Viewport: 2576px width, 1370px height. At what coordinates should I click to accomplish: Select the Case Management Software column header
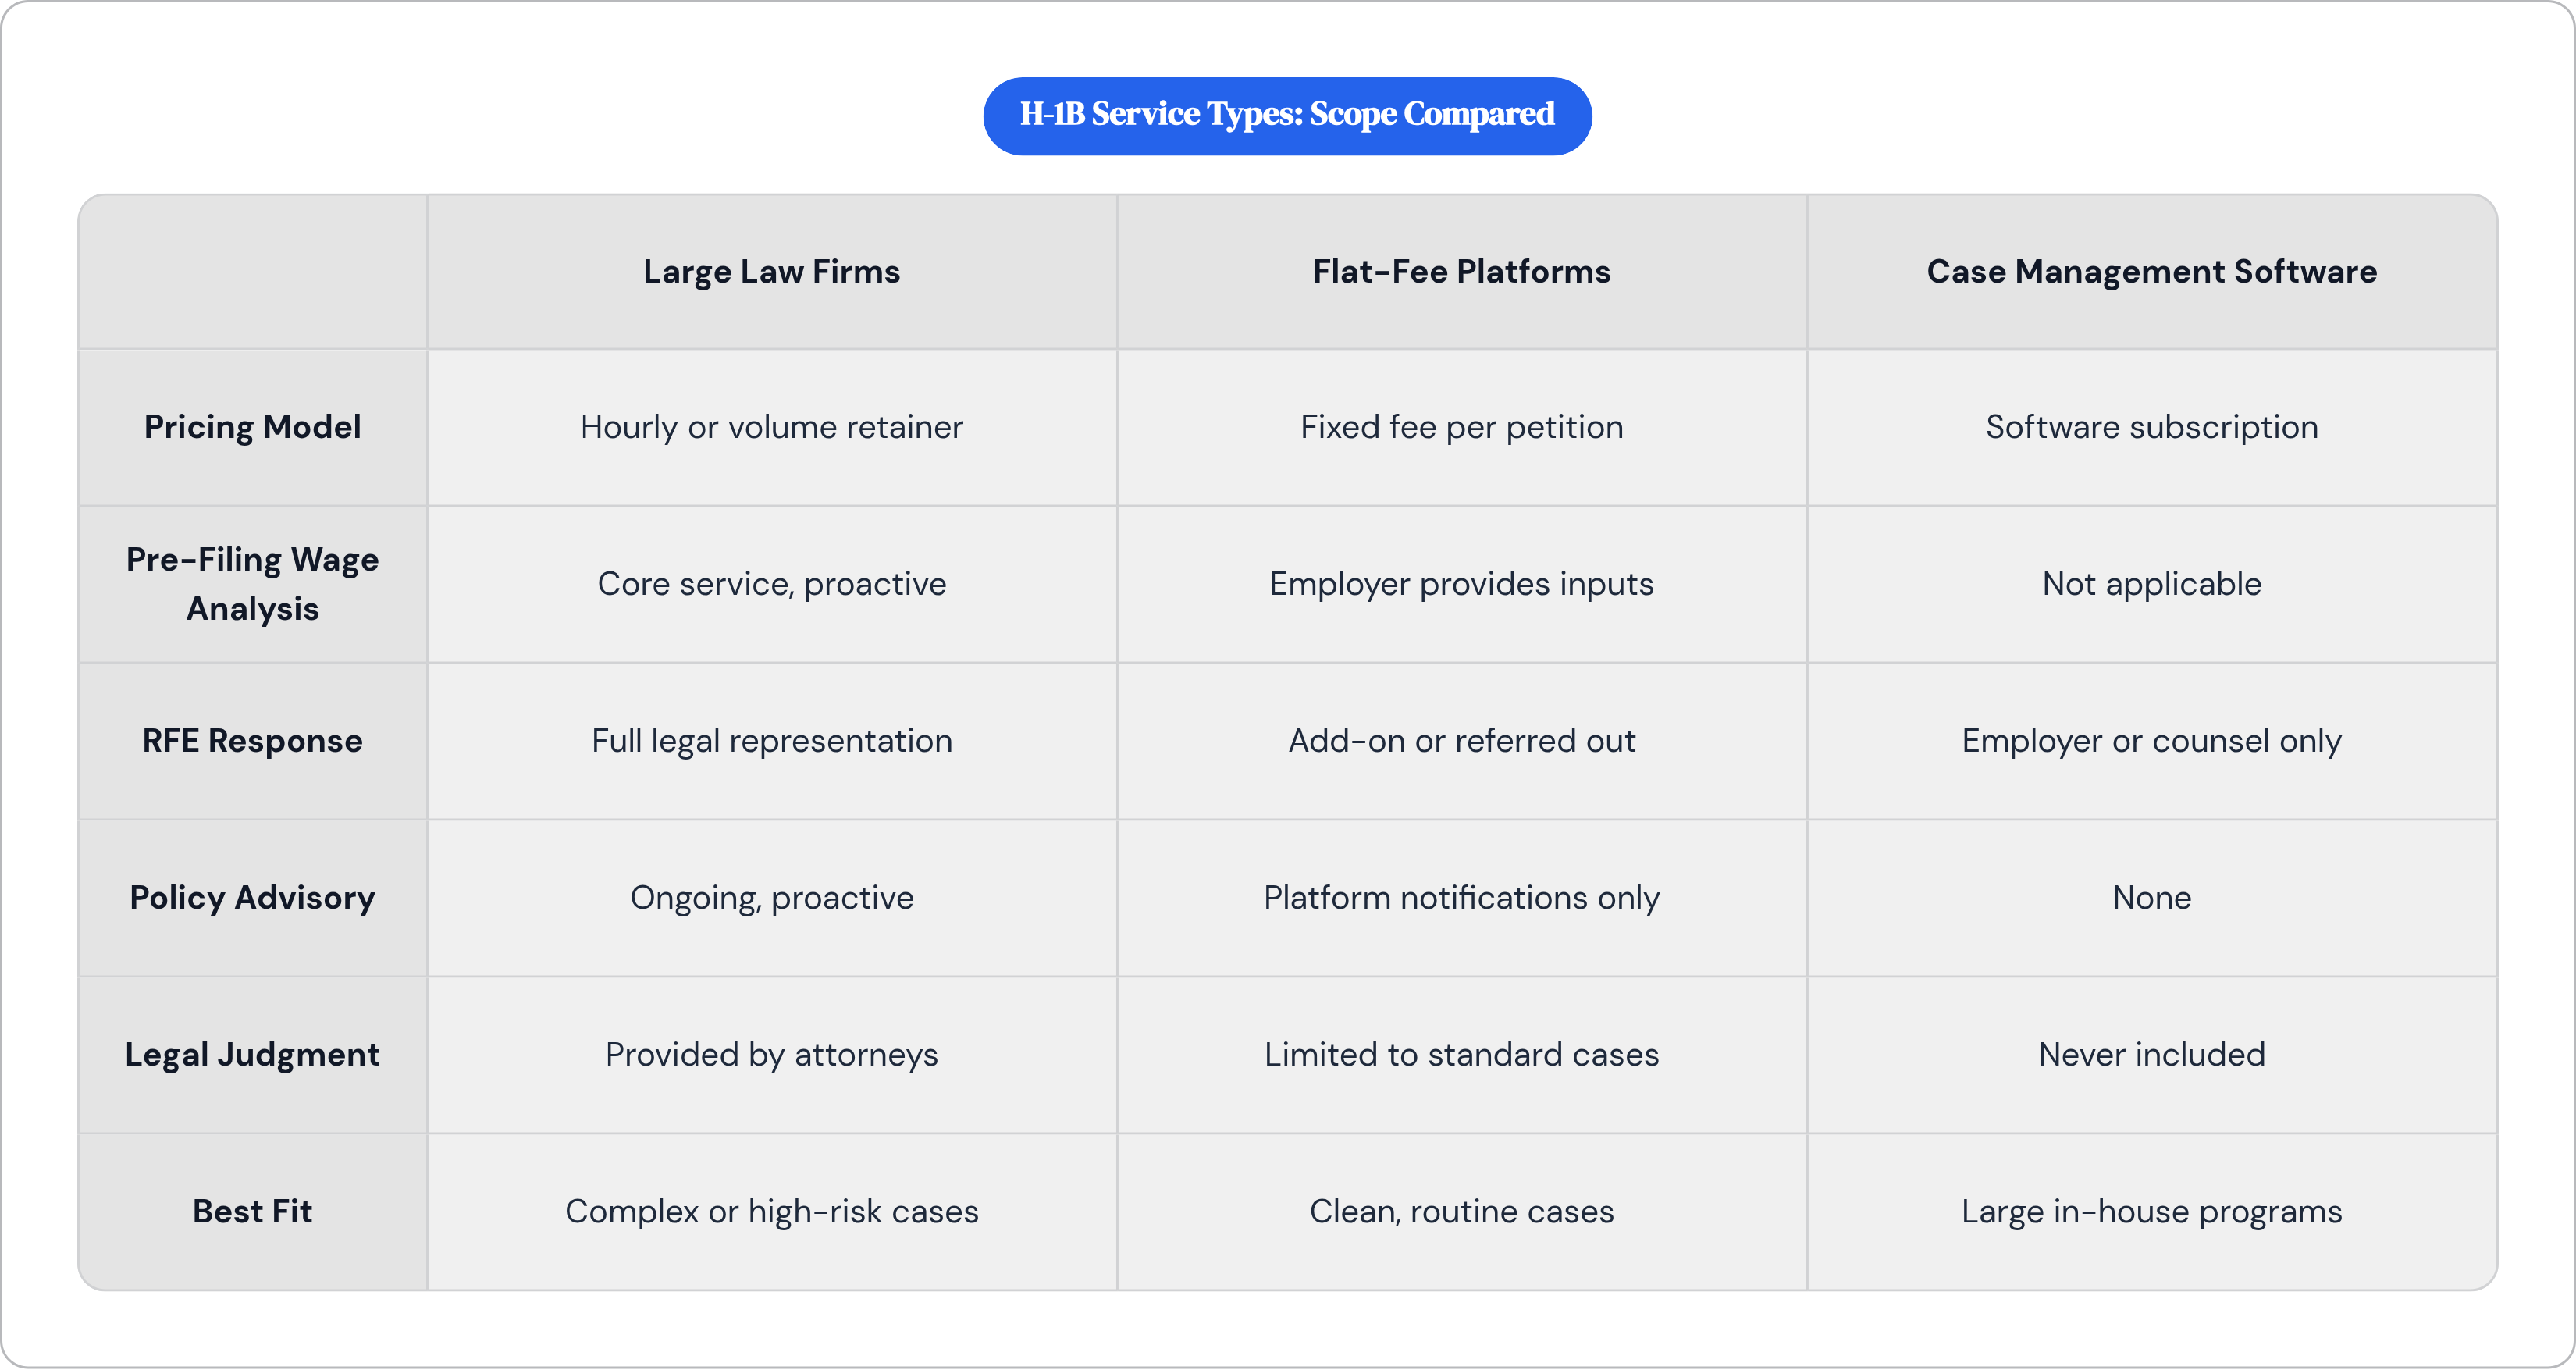pos(2152,272)
